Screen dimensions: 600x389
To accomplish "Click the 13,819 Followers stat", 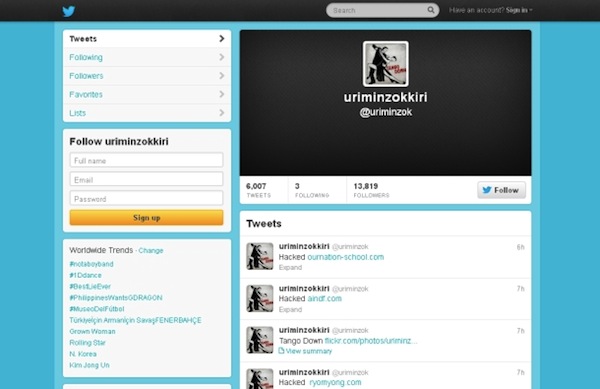I will pyautogui.click(x=371, y=190).
